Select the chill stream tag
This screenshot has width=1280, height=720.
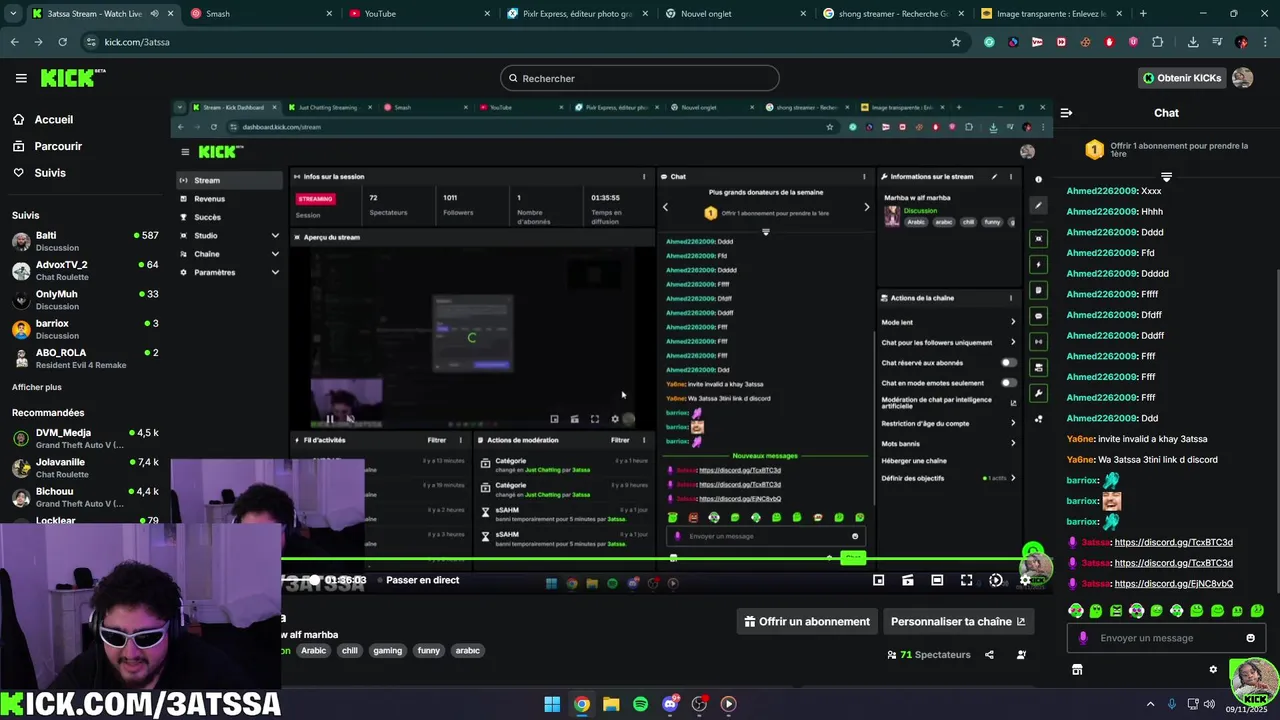point(349,651)
